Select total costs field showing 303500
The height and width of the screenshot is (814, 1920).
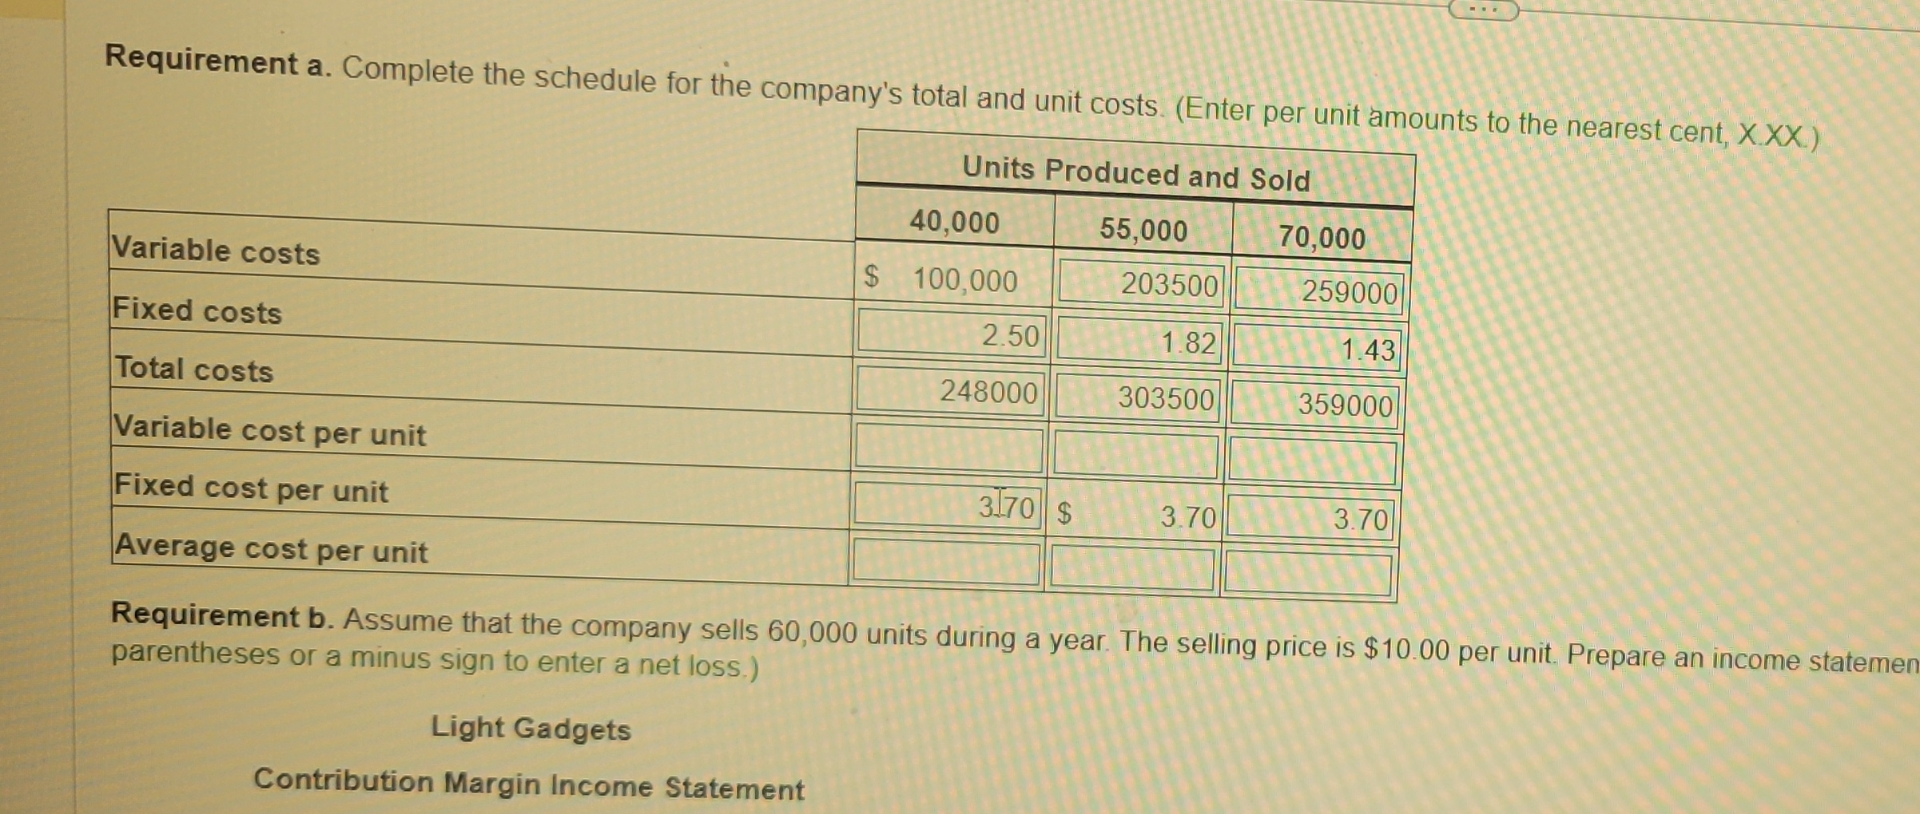click(x=1137, y=396)
